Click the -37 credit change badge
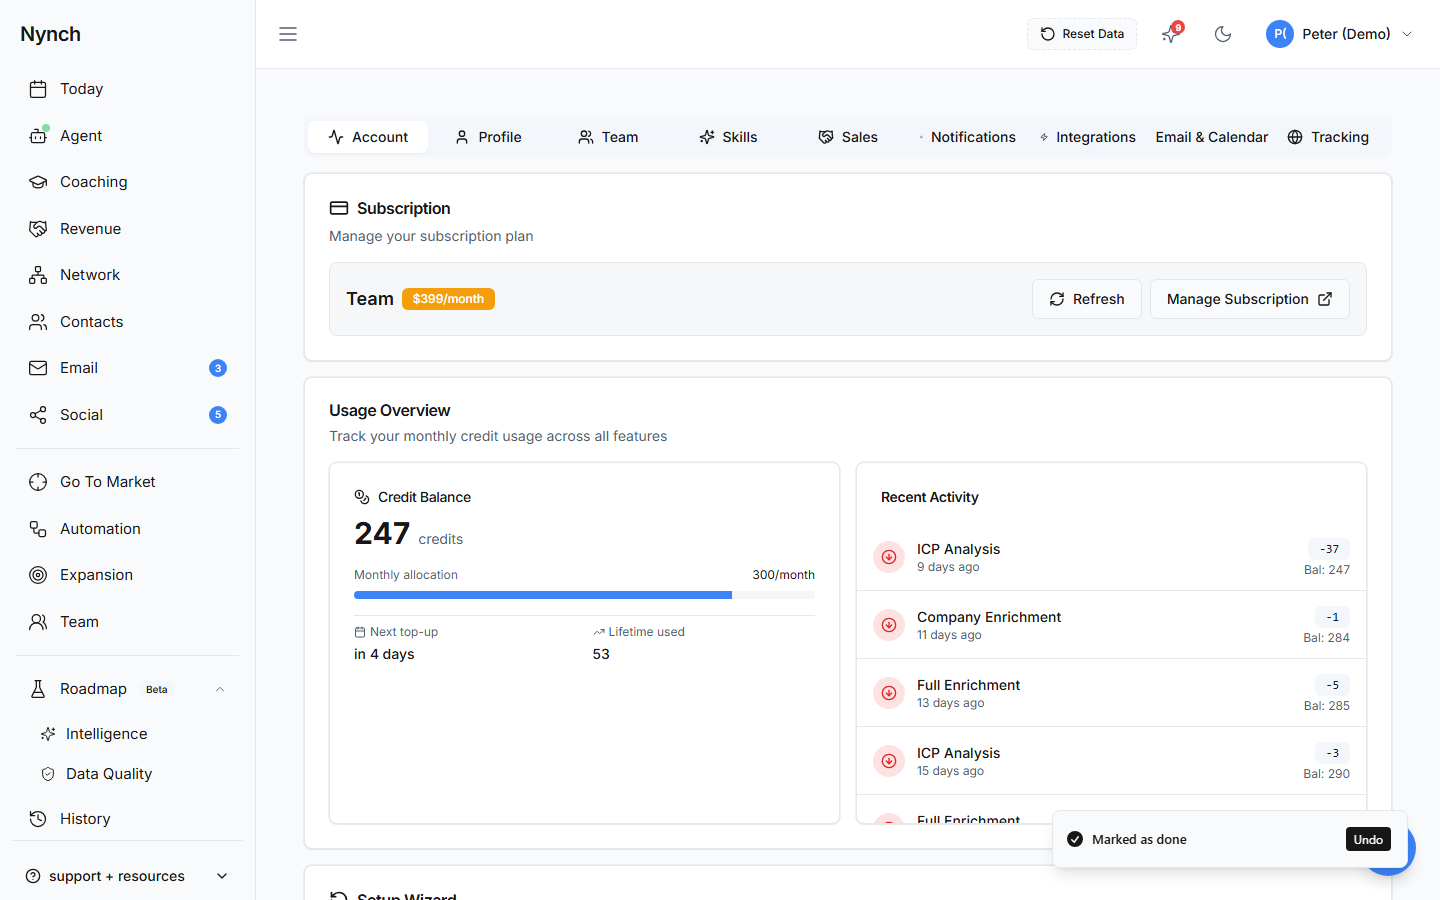This screenshot has width=1440, height=900. [x=1329, y=549]
